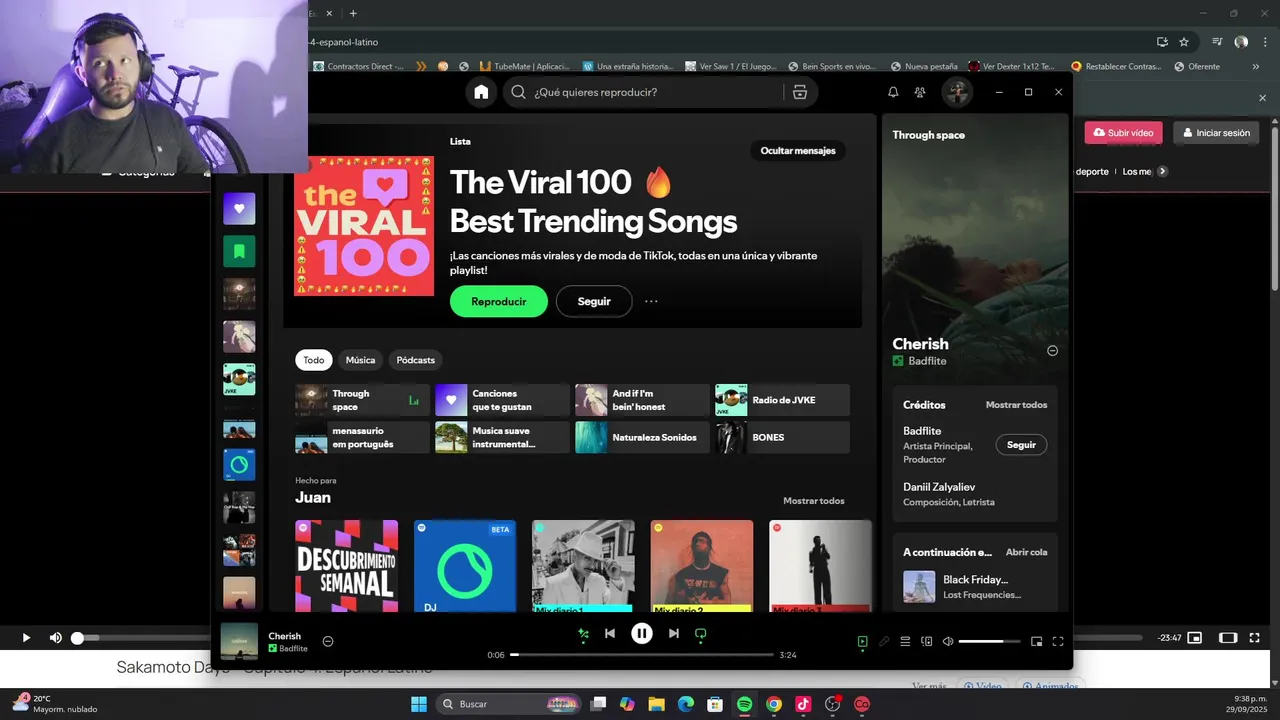Toggle Smart Shuffle in player
1280x720 pixels.
point(584,633)
